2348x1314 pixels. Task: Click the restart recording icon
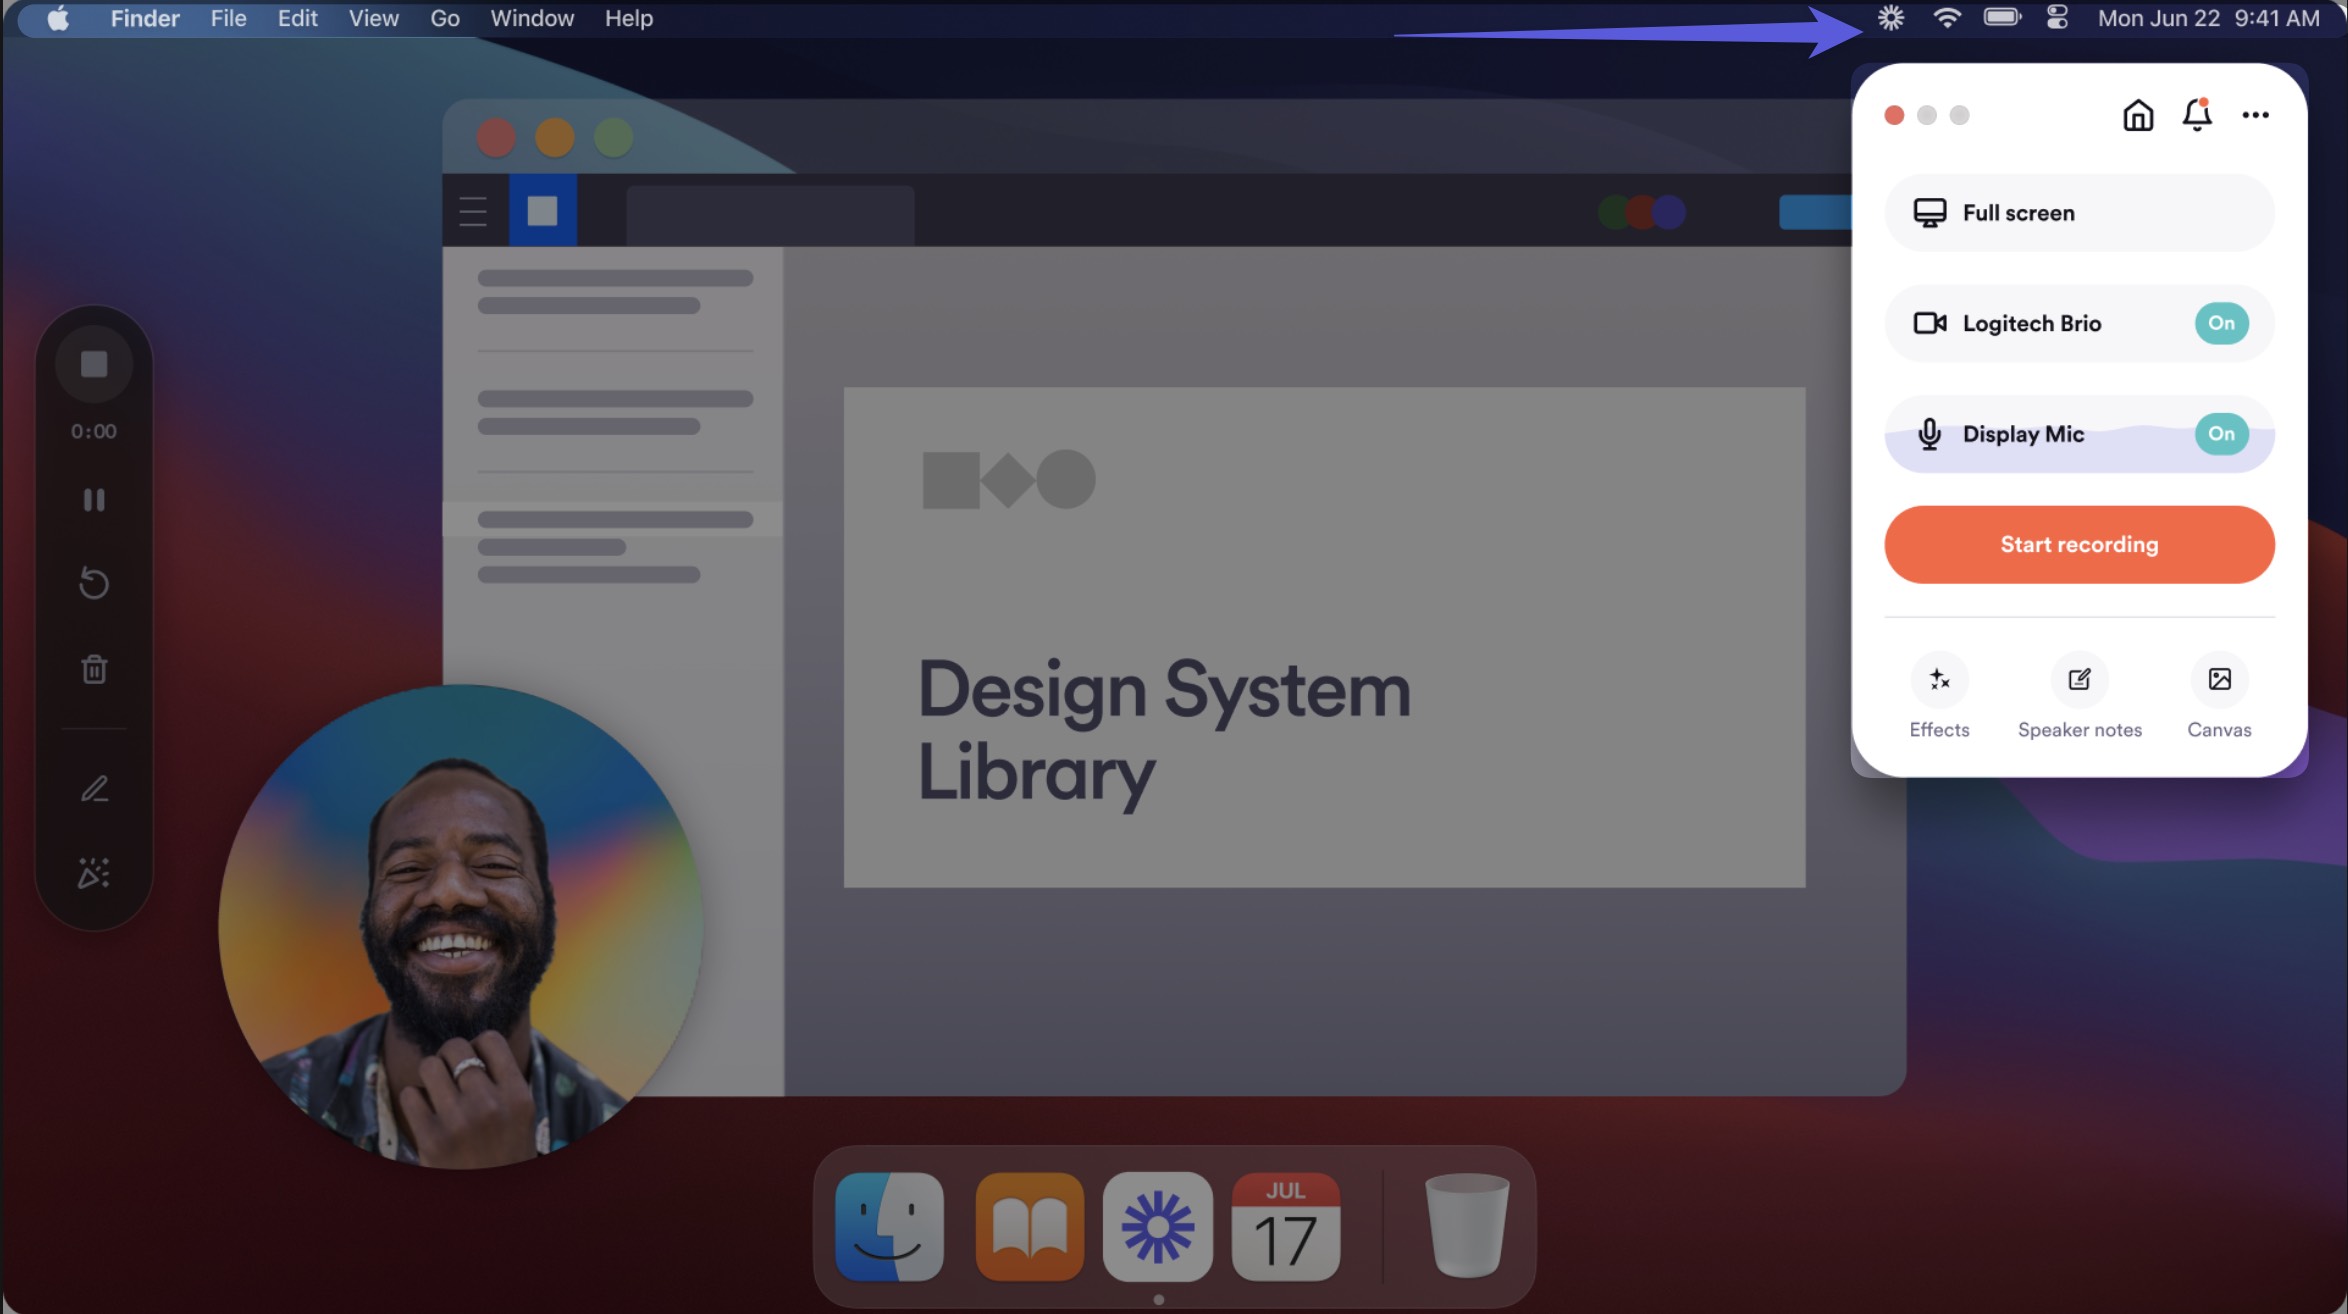click(94, 583)
